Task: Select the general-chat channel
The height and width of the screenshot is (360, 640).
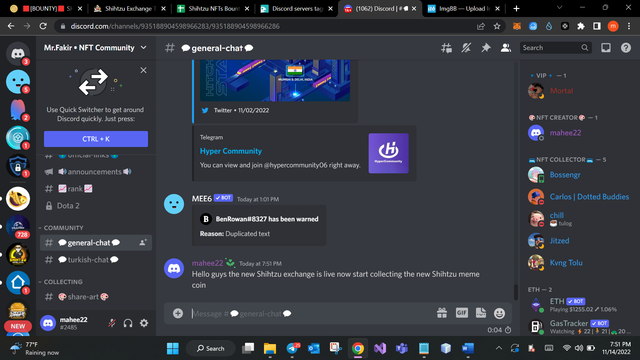Action: point(96,243)
